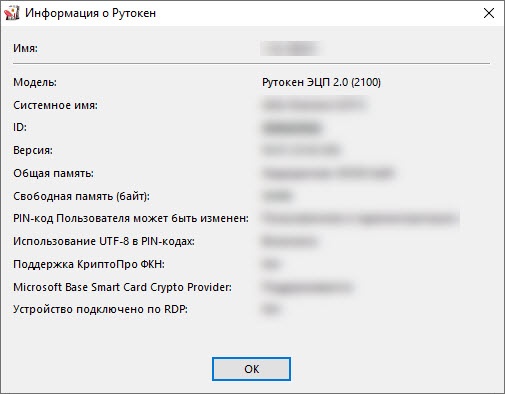Click 'Поддержка КриптоПро ФКН:' label
The height and width of the screenshot is (394, 505).
coord(89,264)
